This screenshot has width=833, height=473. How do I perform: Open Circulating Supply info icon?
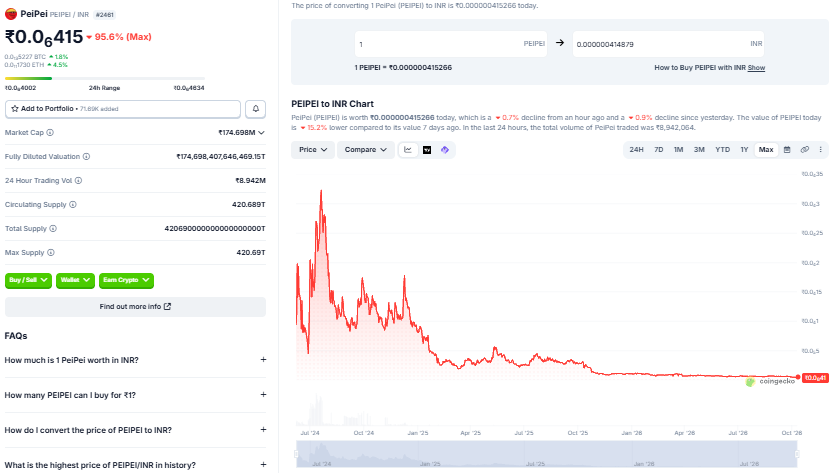pos(73,205)
